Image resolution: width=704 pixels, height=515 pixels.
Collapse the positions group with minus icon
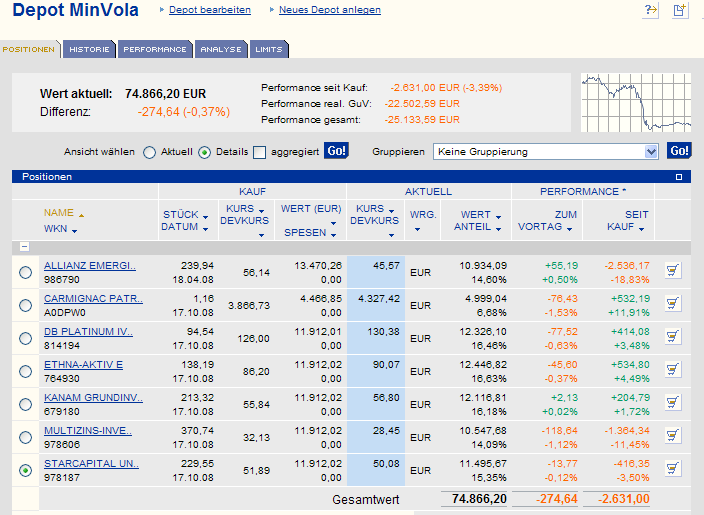coord(25,246)
